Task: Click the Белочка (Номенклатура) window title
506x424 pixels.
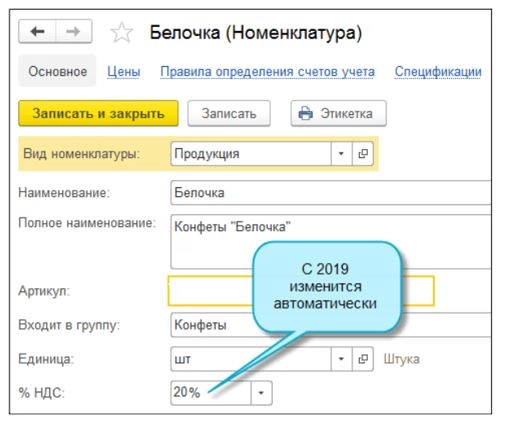Action: pos(255,33)
